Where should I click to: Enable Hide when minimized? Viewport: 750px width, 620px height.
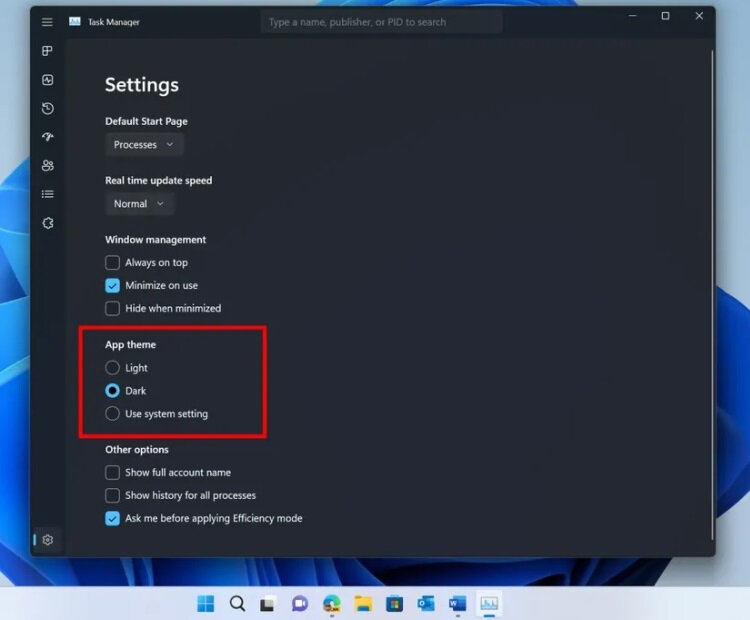pyautogui.click(x=112, y=309)
